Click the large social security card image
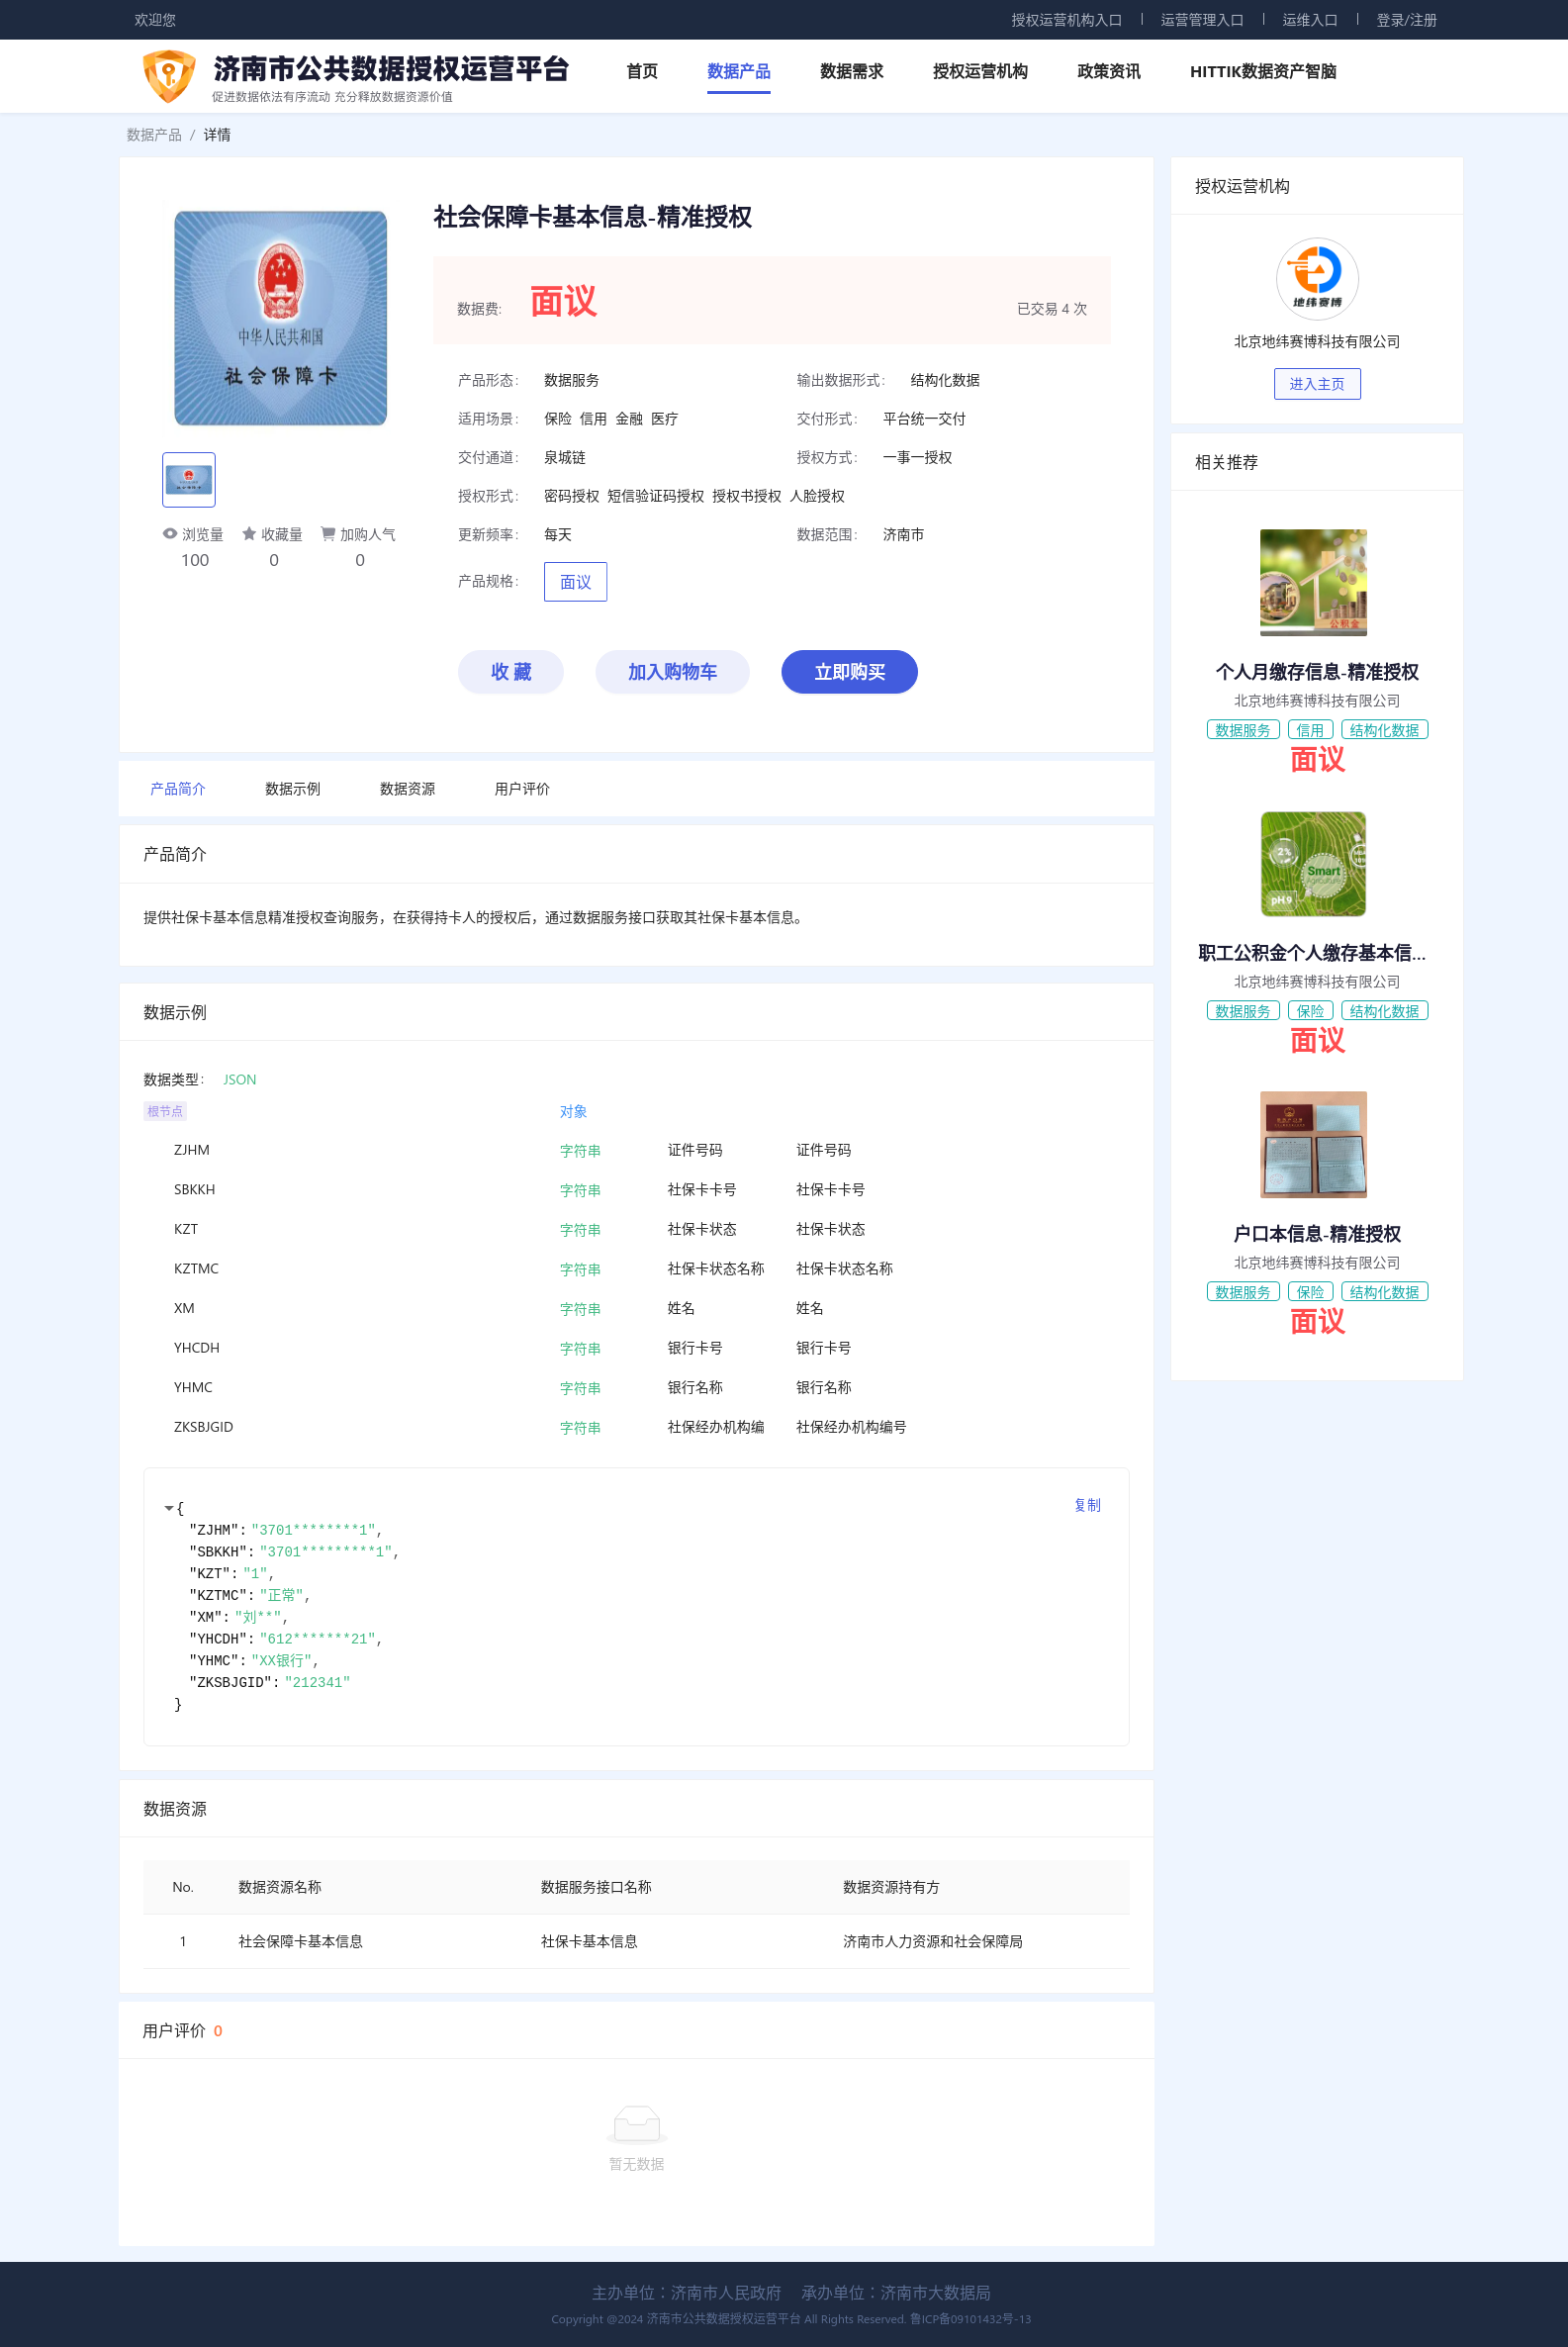 281,318
